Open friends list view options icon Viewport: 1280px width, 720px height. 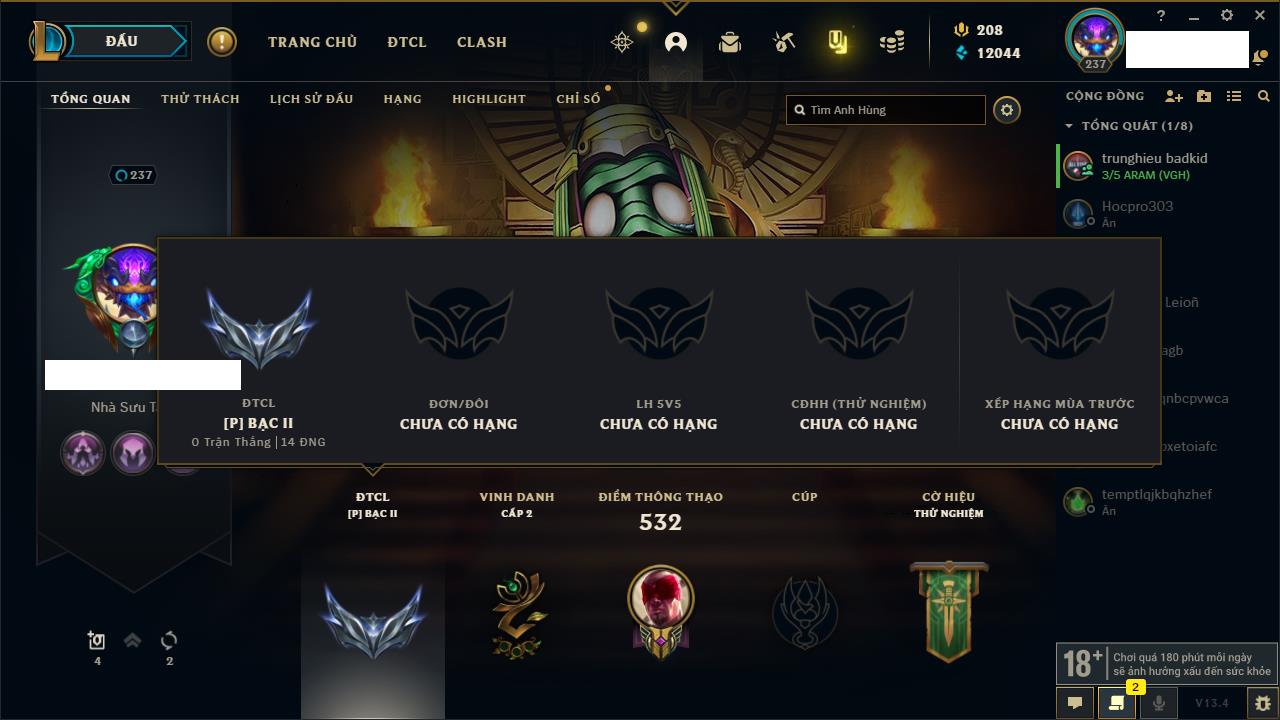tap(1234, 96)
